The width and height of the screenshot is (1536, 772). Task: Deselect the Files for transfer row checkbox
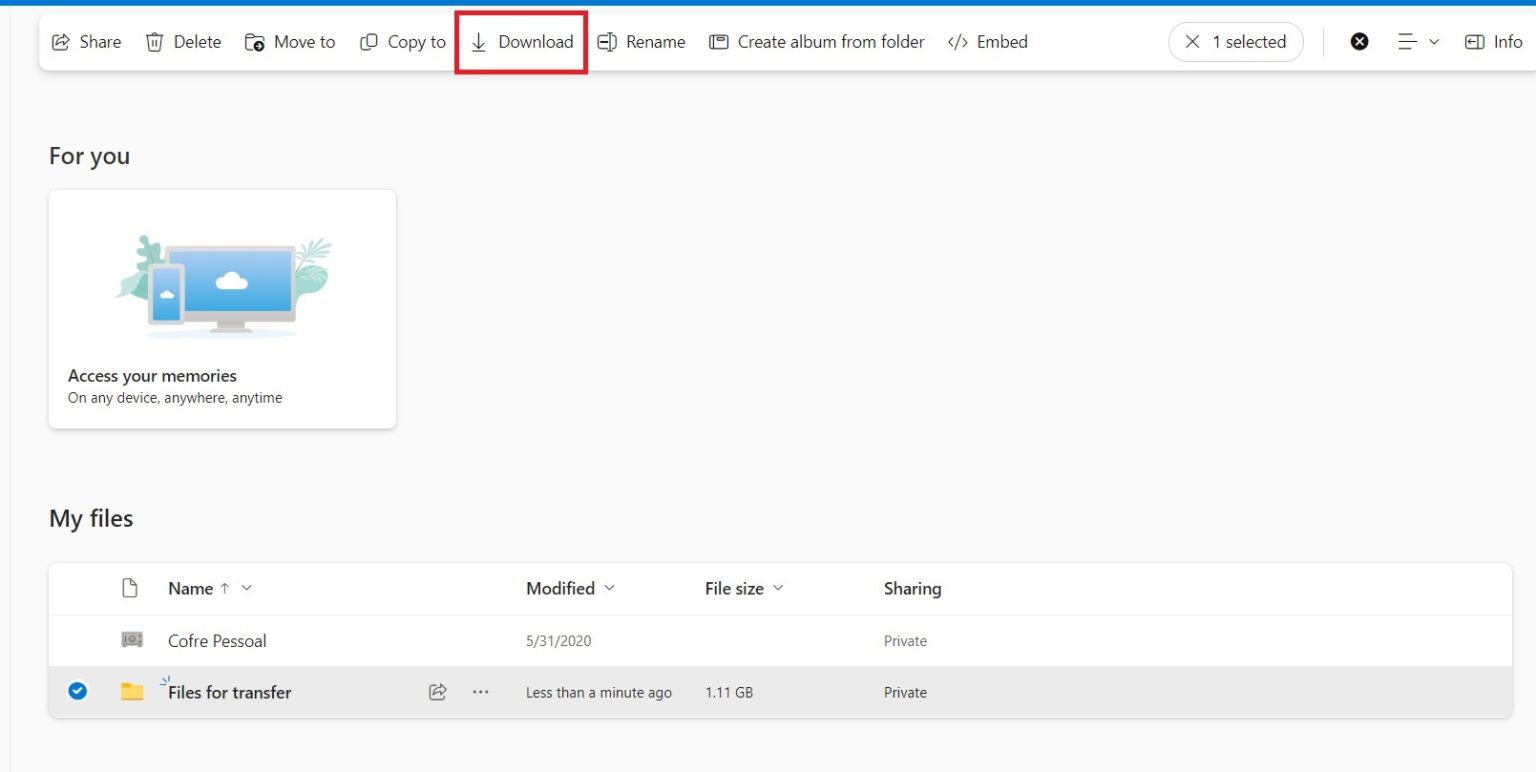77,691
